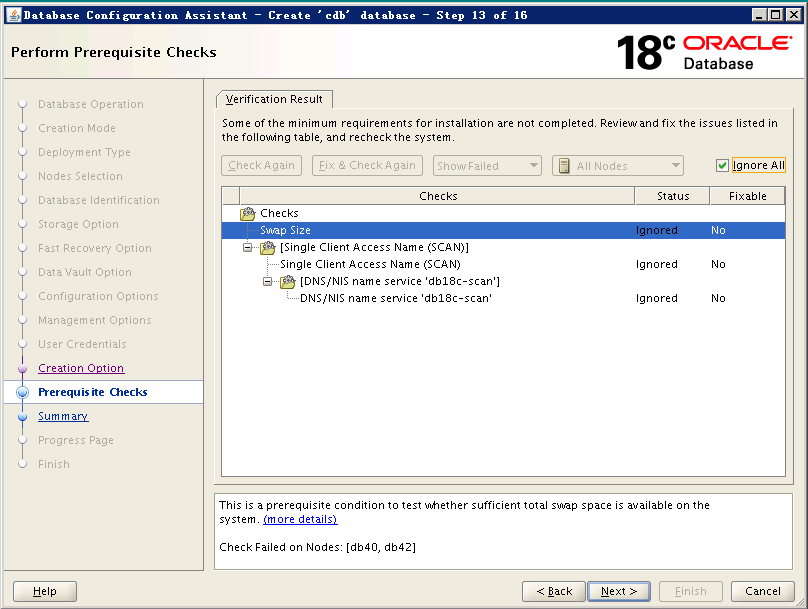This screenshot has height=609, width=808.
Task: Click the Database Identification step
Action: [x=99, y=200]
